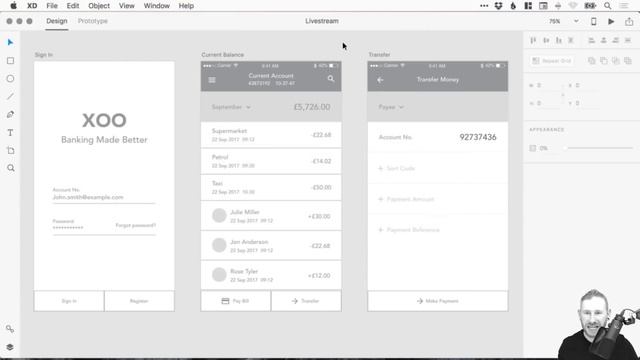Click the Exclude Overlap boolean icon
The image size is (640, 360).
pyautogui.click(x=628, y=61)
